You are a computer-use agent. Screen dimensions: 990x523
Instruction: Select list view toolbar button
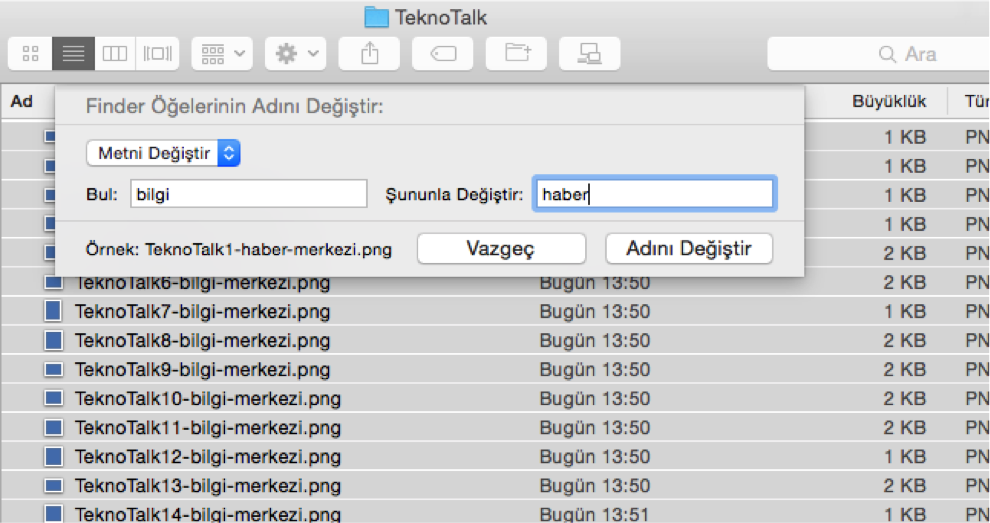click(73, 54)
